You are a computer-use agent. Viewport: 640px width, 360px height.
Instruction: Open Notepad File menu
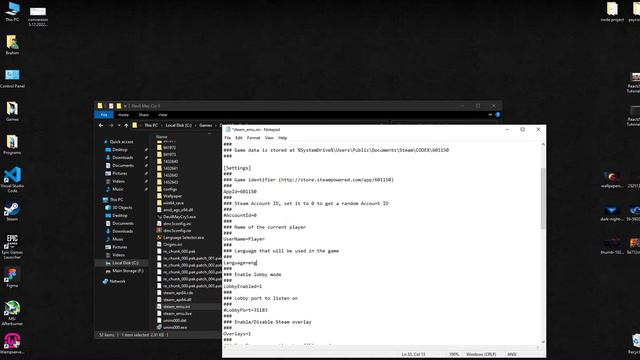click(227, 138)
